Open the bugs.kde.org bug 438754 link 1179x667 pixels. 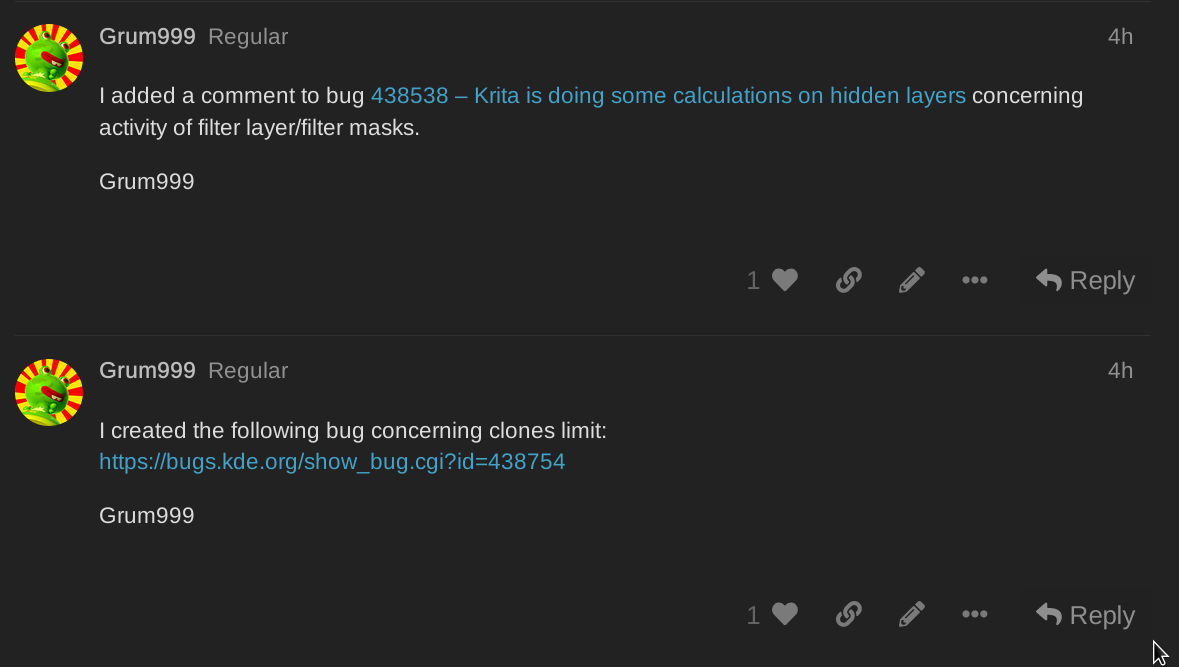point(332,462)
